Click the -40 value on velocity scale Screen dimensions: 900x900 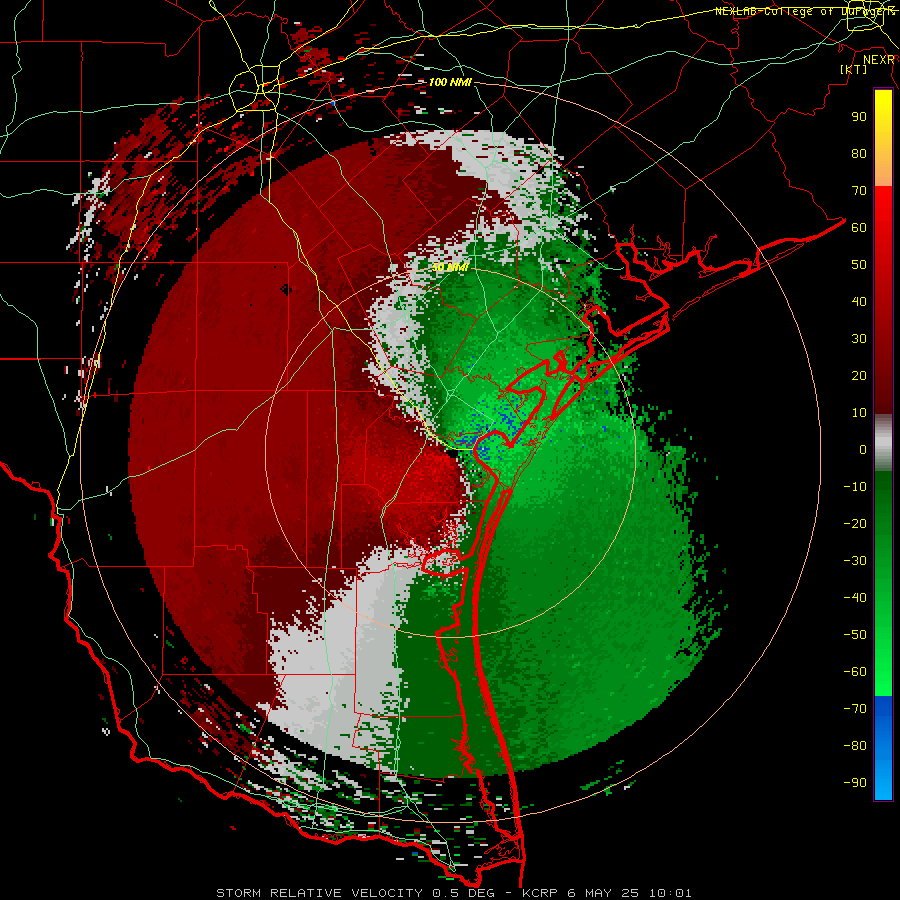[855, 598]
